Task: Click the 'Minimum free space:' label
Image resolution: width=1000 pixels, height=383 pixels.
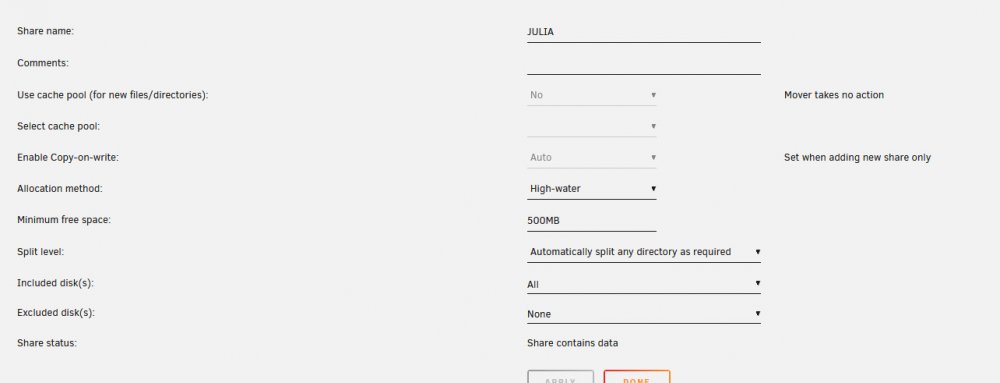Action: 64,220
